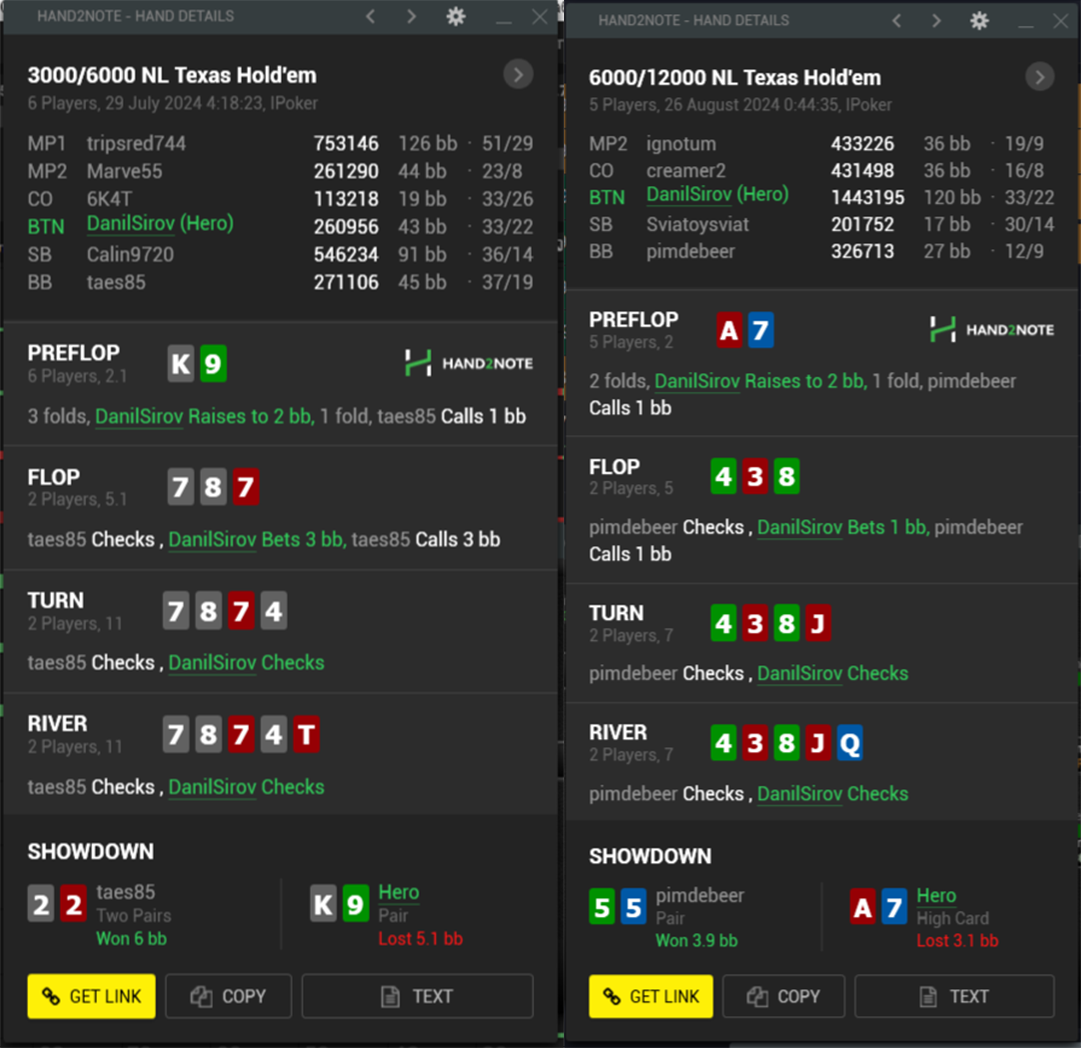
Task: Click 'Won 3.9 bb' result for pimdebeer
Action: (x=696, y=941)
